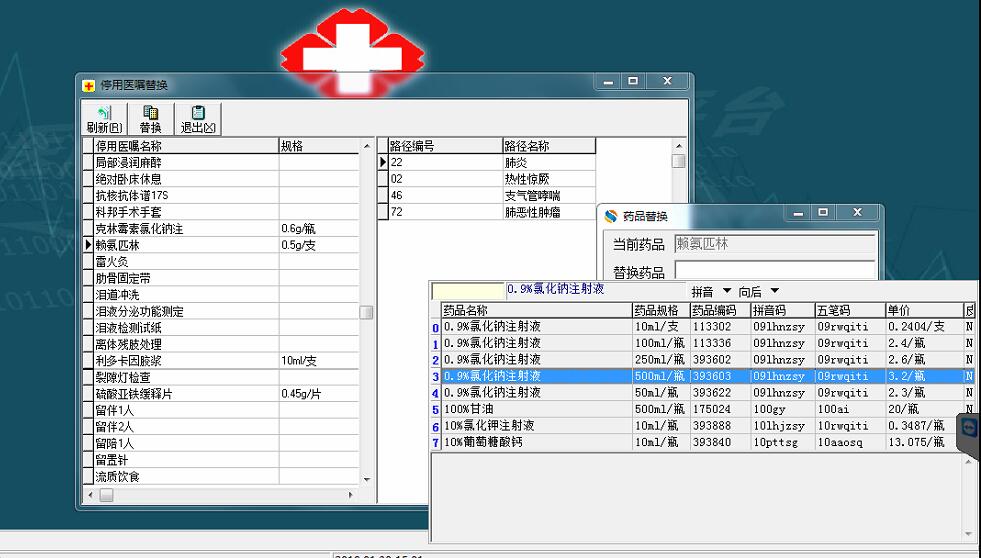Click the 退出 exit toolbar button
This screenshot has width=981, height=558.
(198, 119)
